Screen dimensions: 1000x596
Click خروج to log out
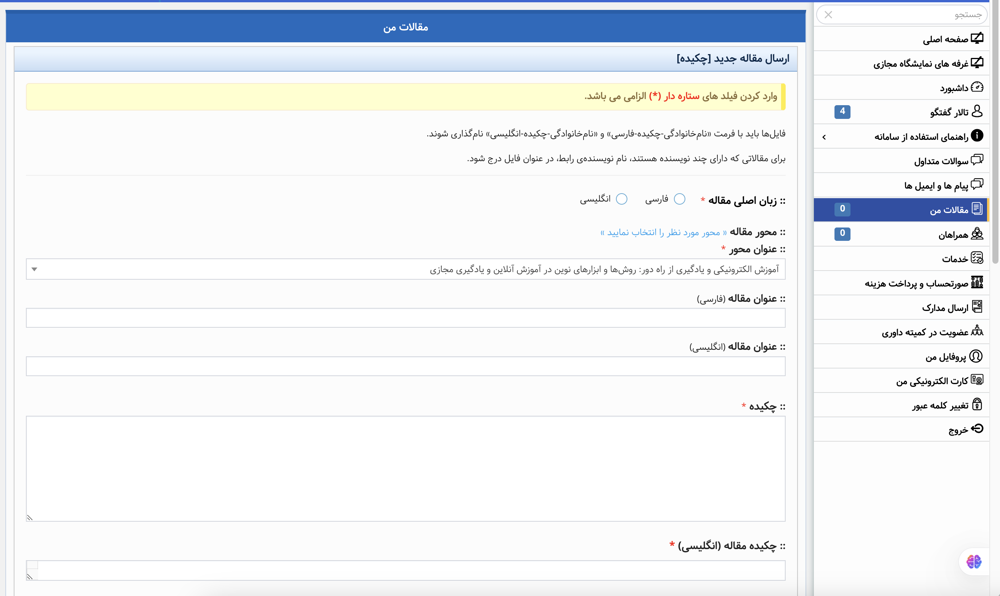click(x=901, y=430)
